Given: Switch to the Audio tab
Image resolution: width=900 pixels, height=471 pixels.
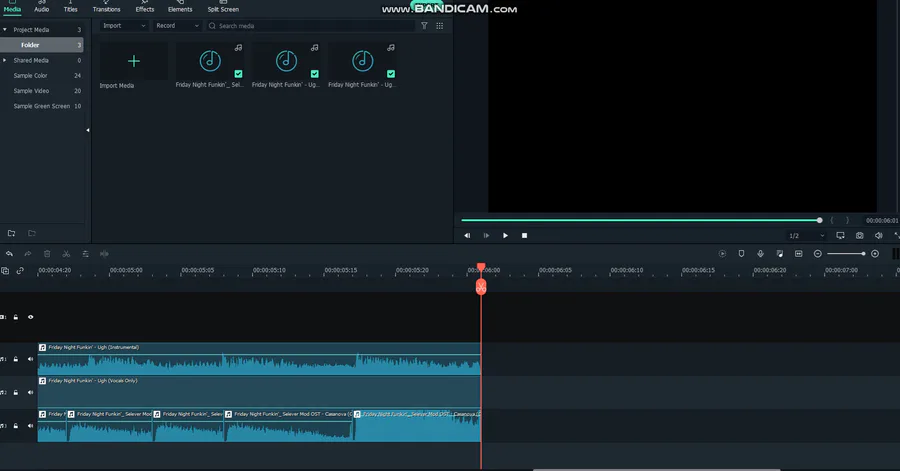Looking at the screenshot, I should 41,7.
